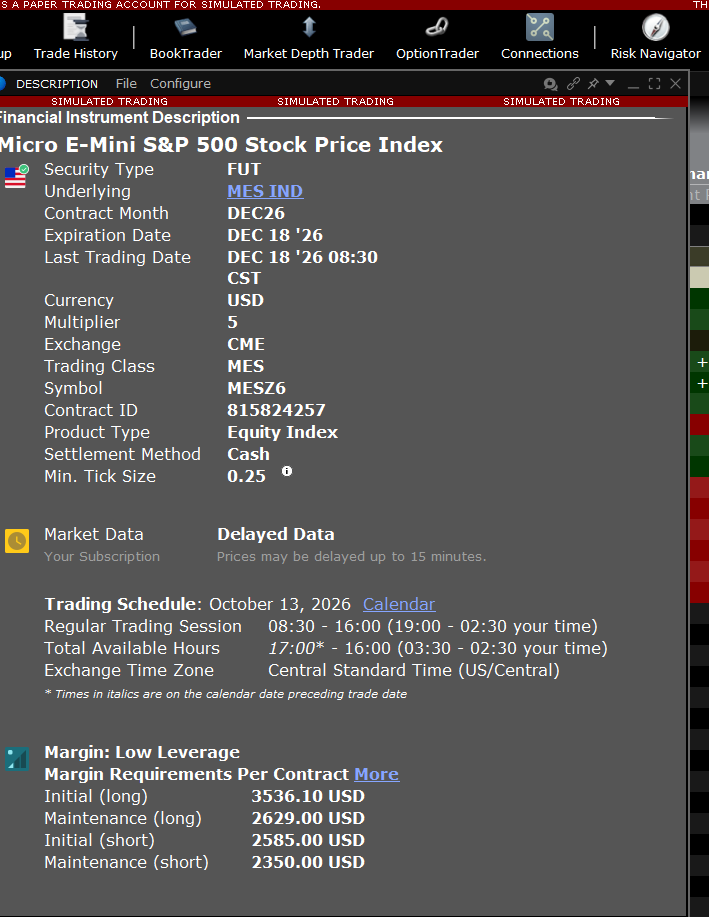
Task: Open Trade History tool
Action: [75, 38]
